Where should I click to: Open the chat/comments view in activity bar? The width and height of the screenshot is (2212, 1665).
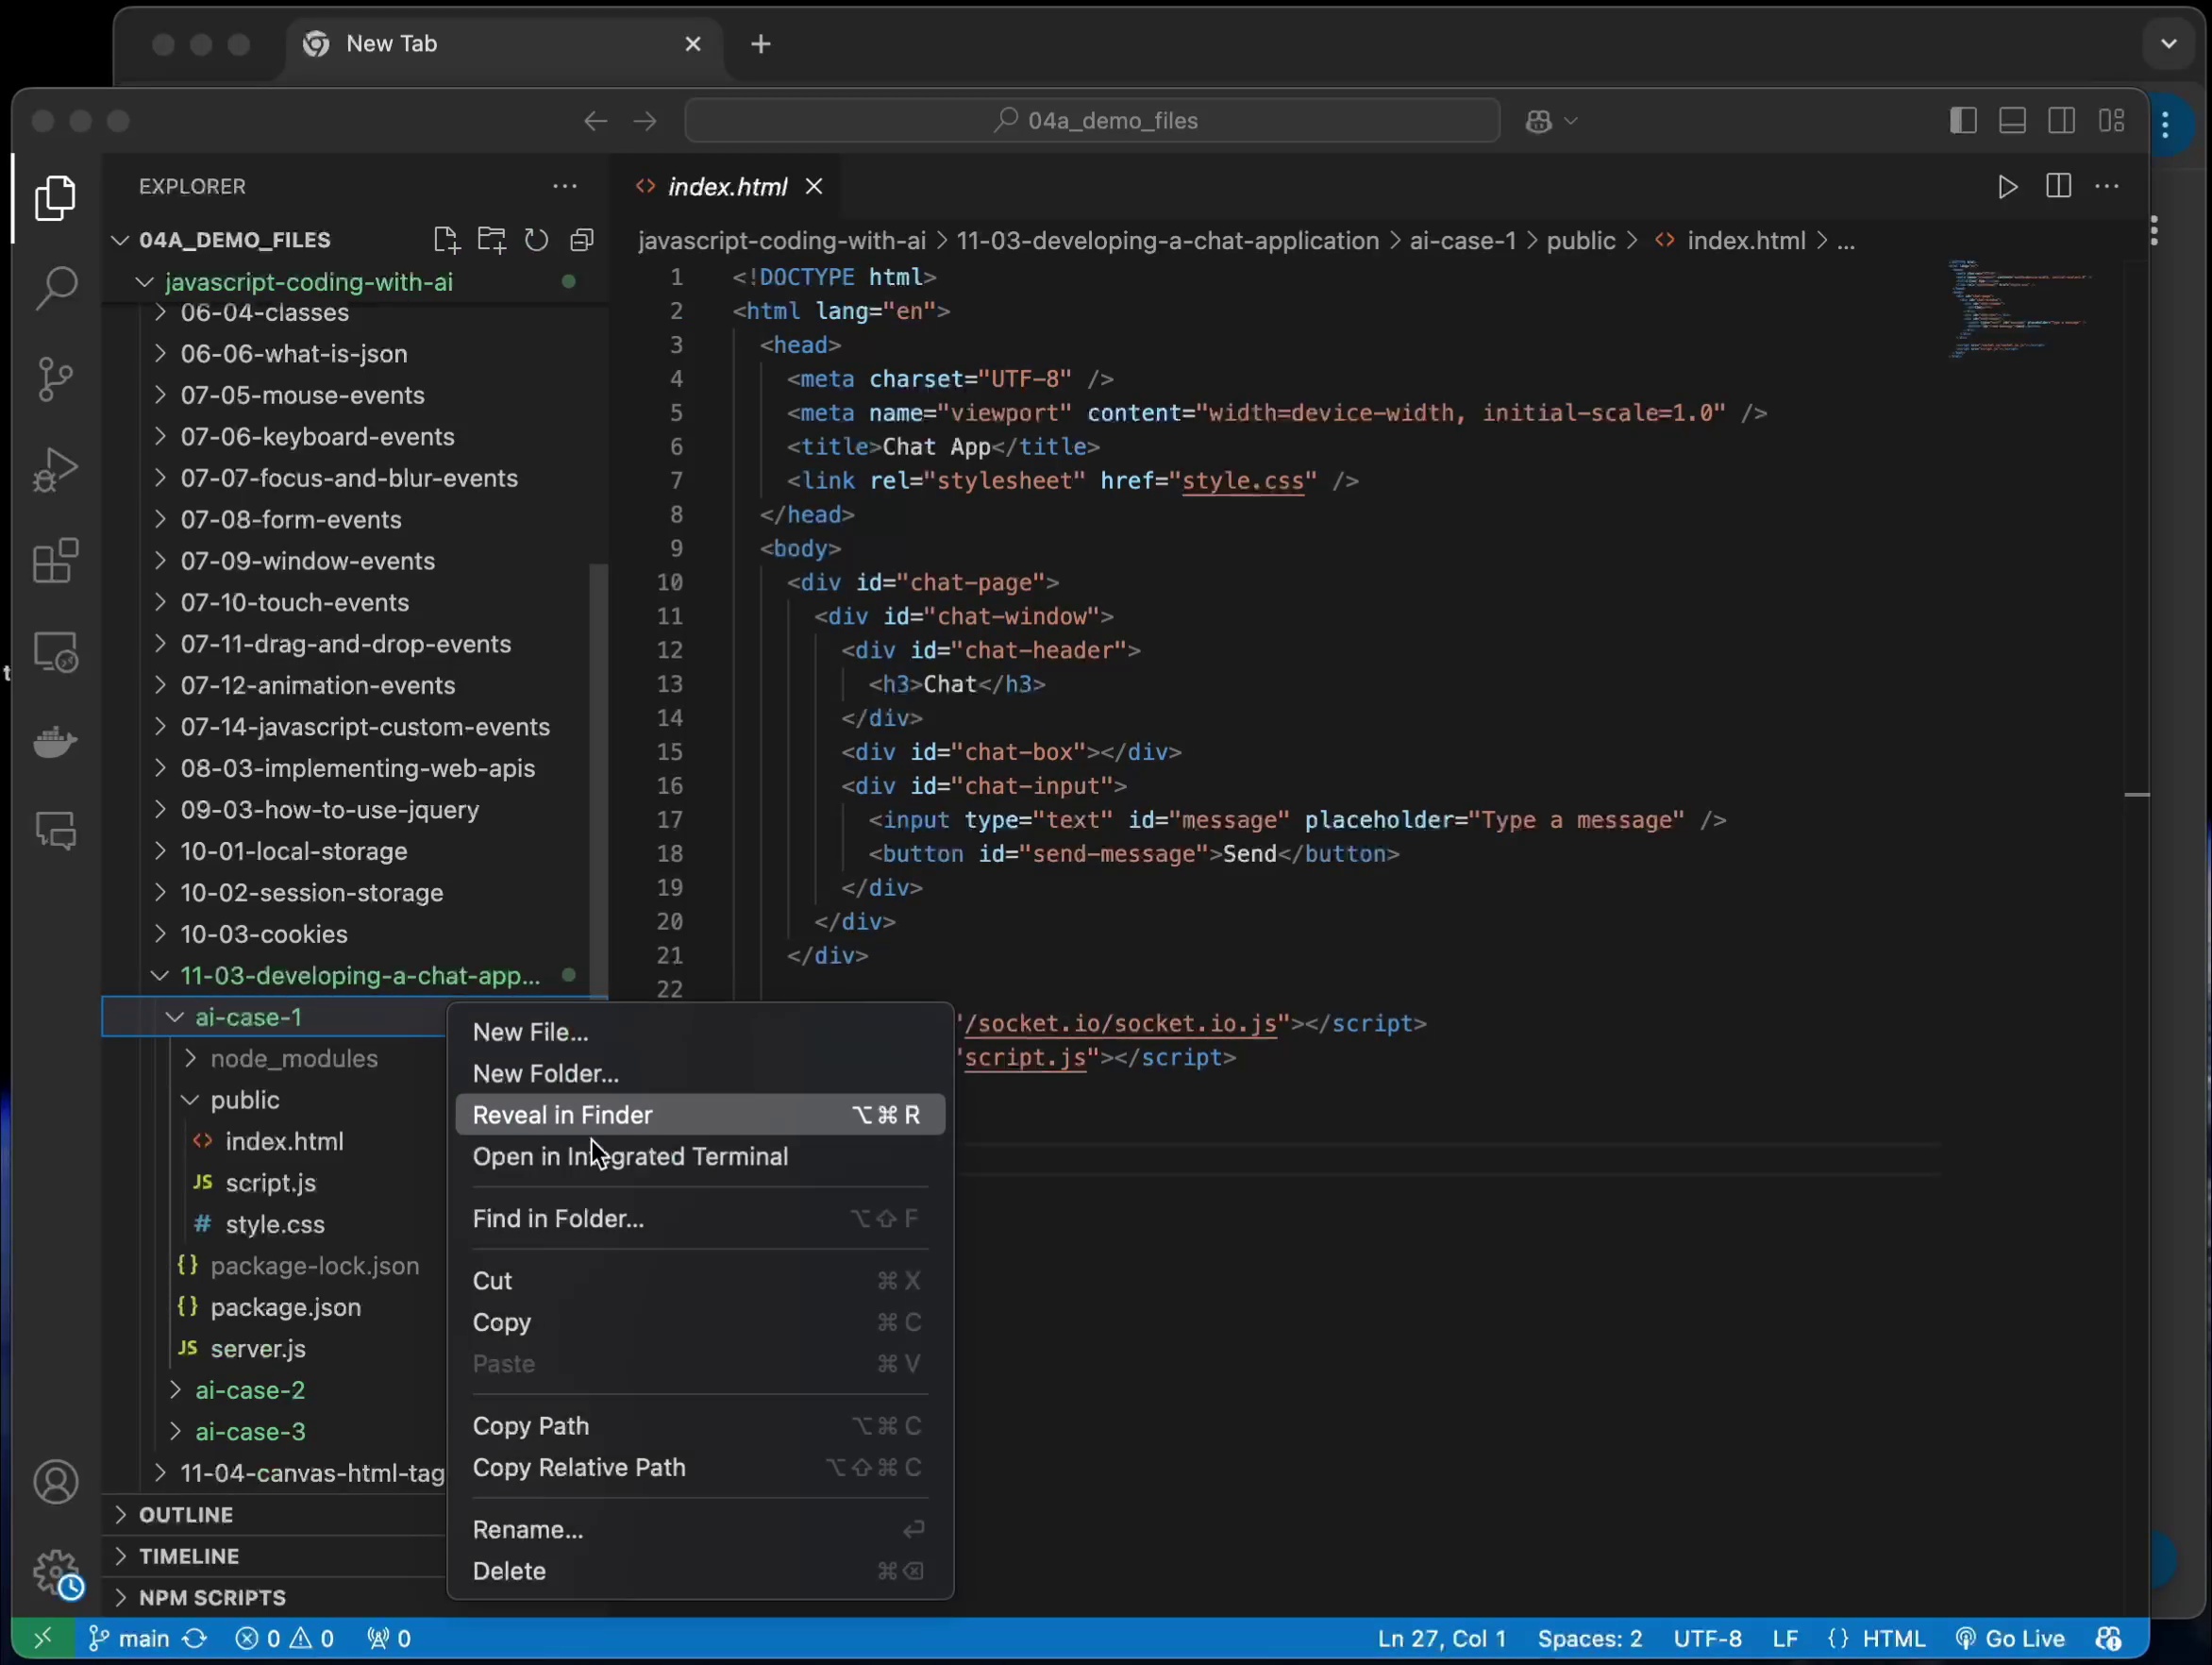click(56, 830)
